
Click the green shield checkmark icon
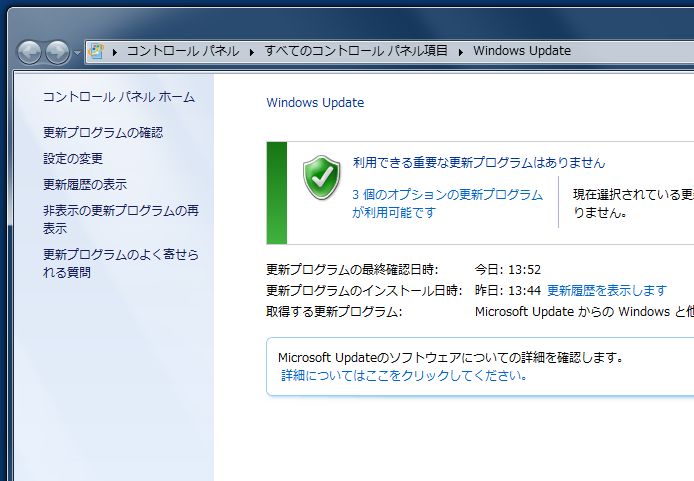(322, 177)
